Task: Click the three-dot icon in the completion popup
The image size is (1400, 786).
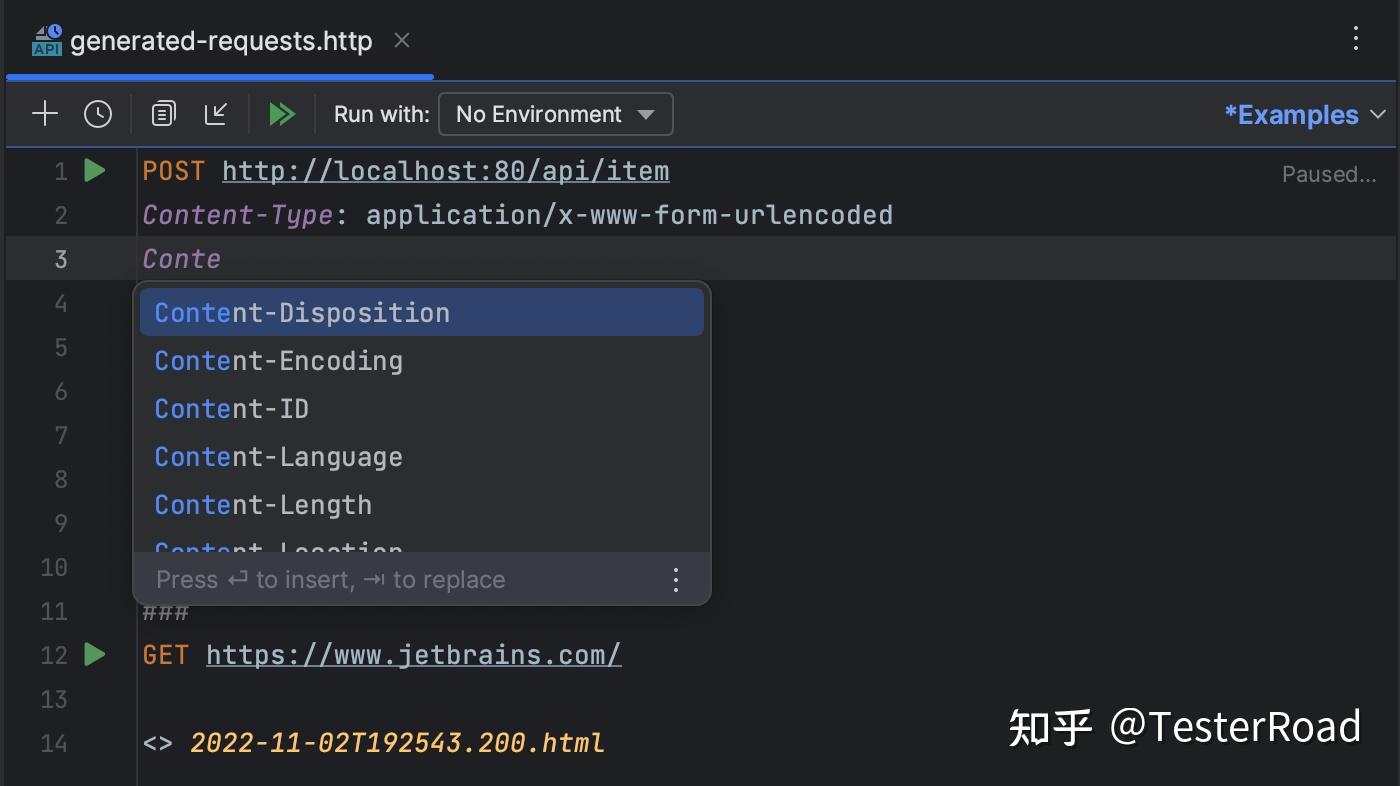Action: tap(675, 579)
